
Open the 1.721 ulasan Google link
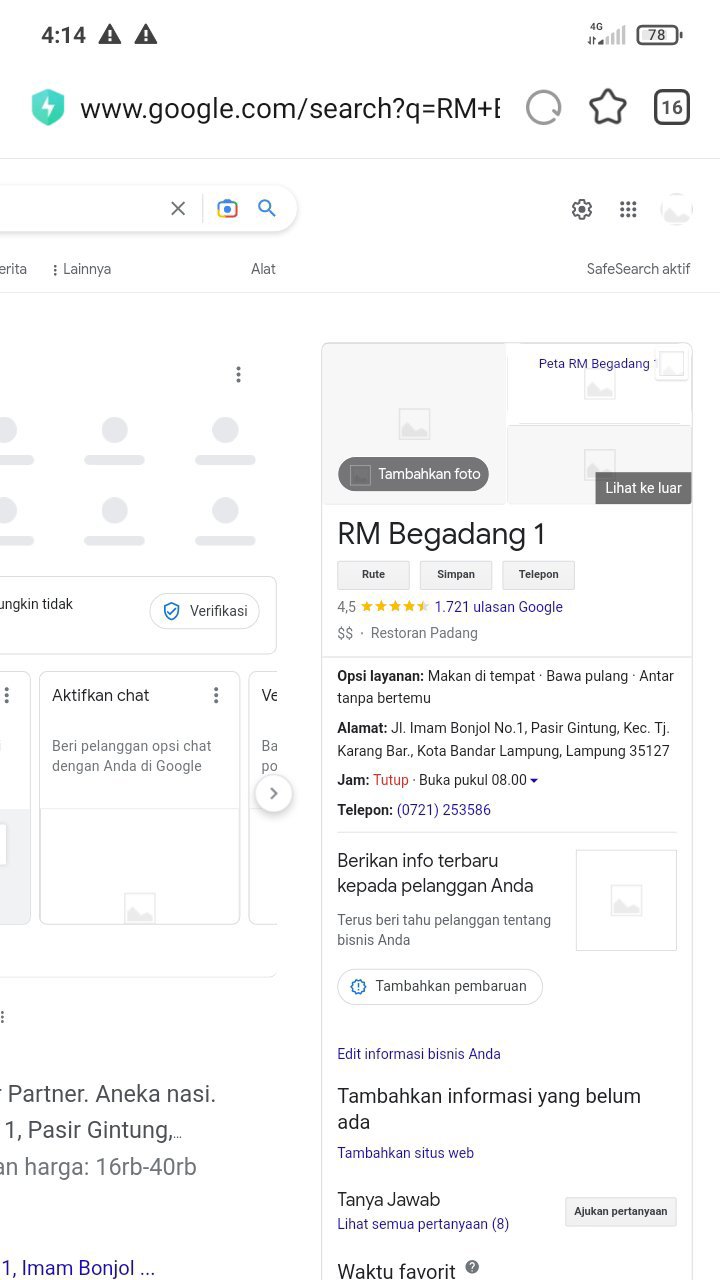point(498,607)
